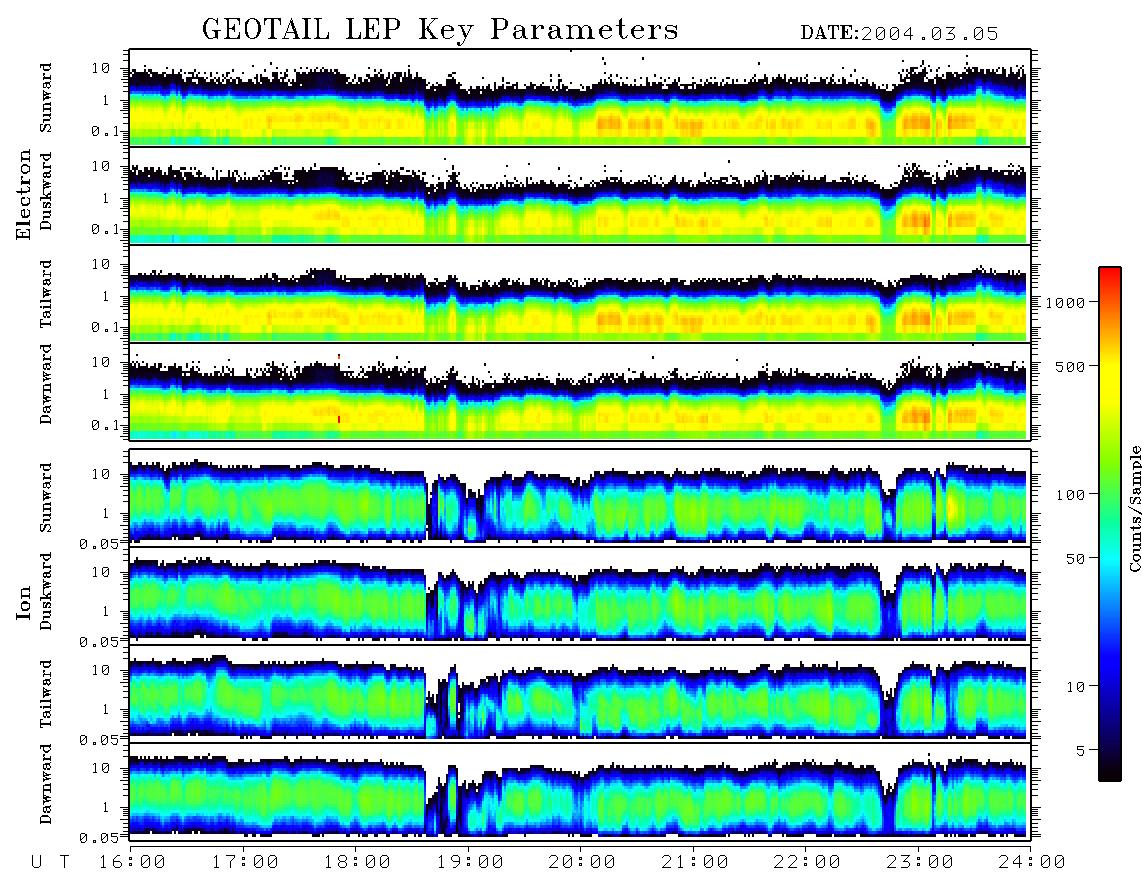Select the "18:00" time tick label

(x=358, y=862)
